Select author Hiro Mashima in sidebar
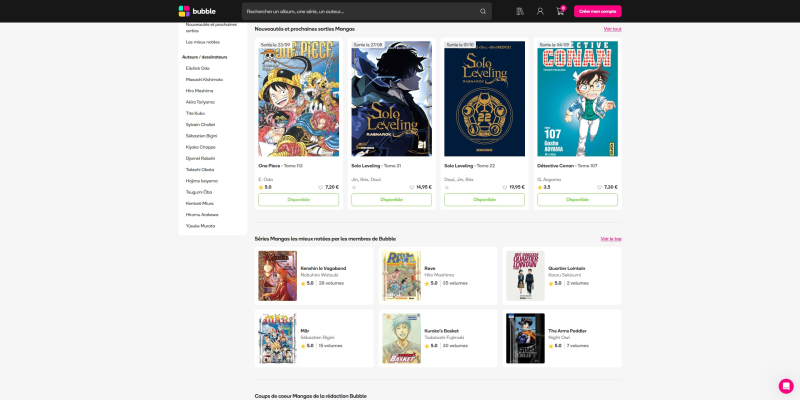800x400 pixels. click(x=199, y=91)
